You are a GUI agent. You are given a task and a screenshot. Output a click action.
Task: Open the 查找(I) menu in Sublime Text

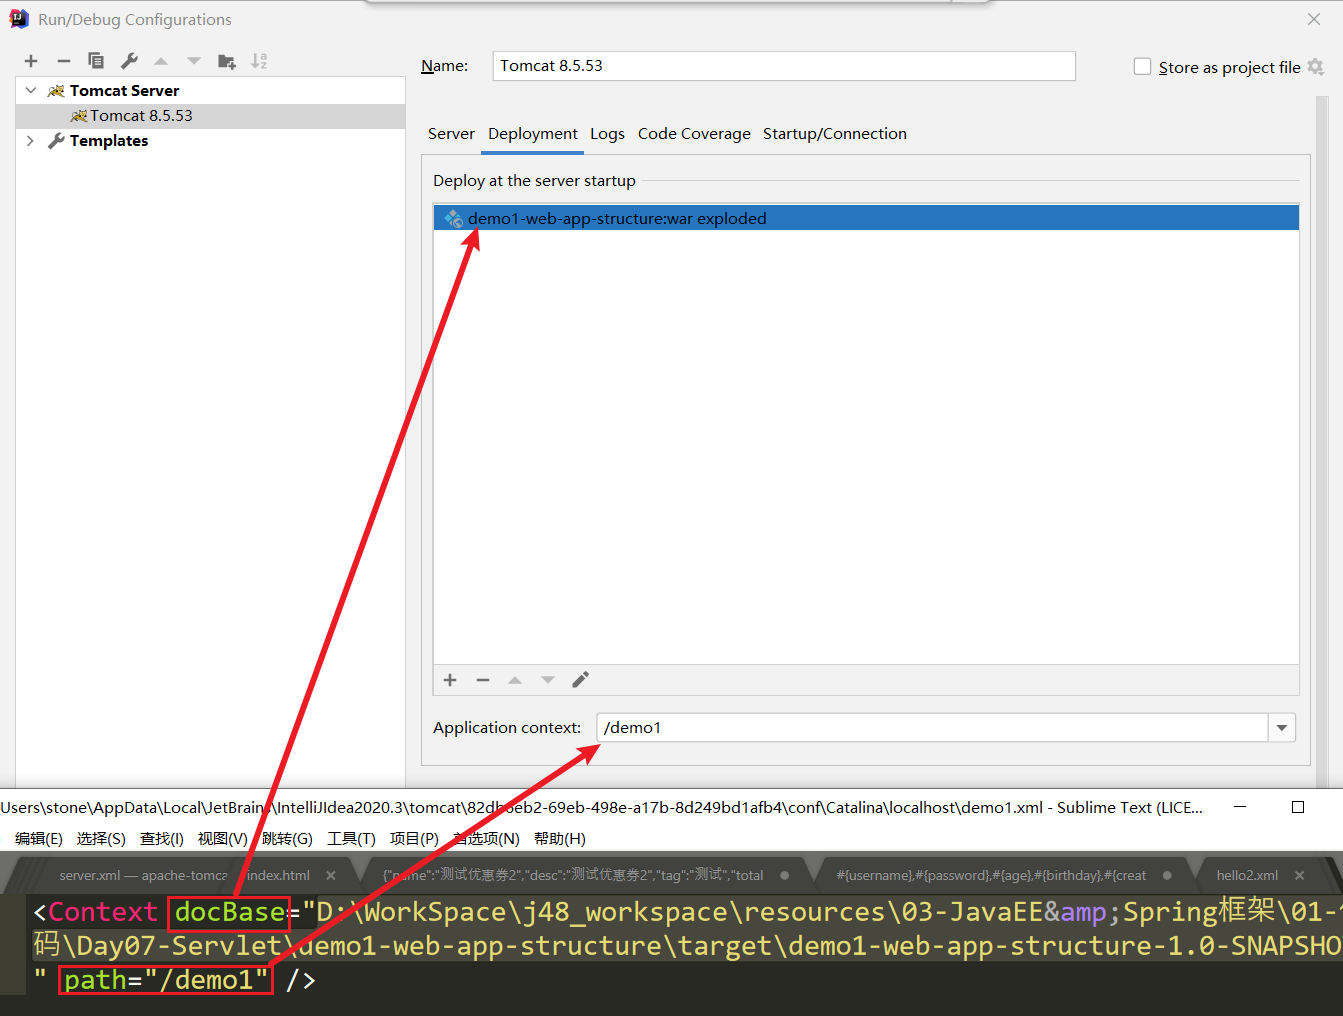pyautogui.click(x=162, y=839)
